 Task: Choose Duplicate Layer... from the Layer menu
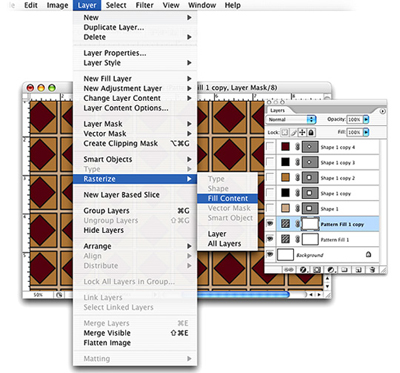[x=135, y=27]
